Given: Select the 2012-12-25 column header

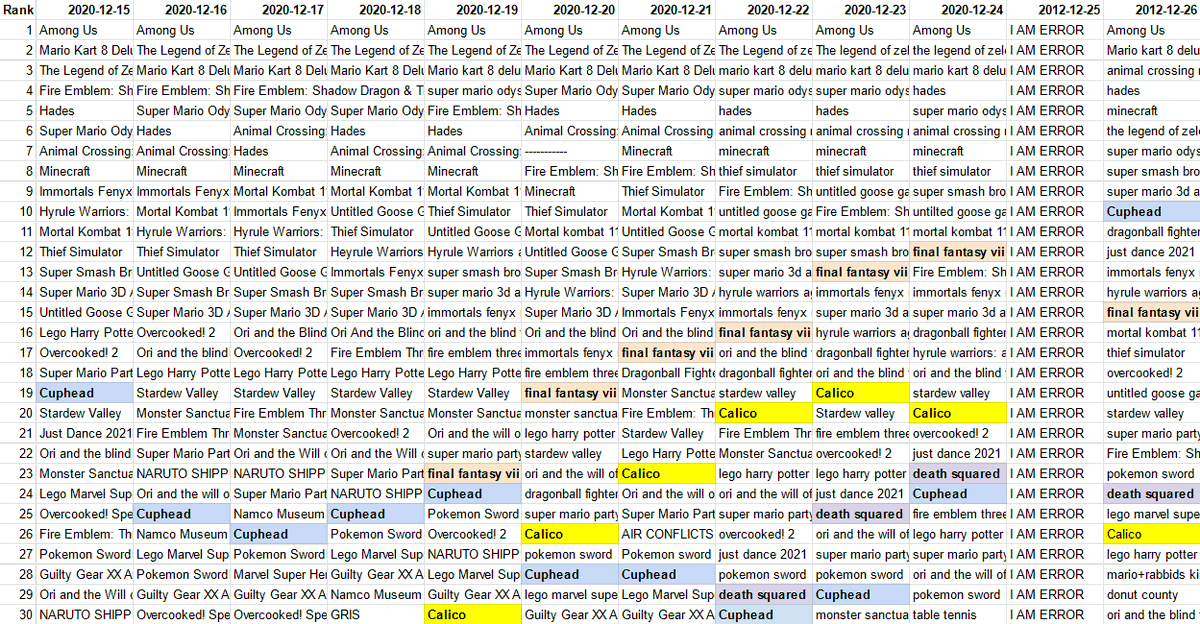Looking at the screenshot, I should click(x=1055, y=10).
